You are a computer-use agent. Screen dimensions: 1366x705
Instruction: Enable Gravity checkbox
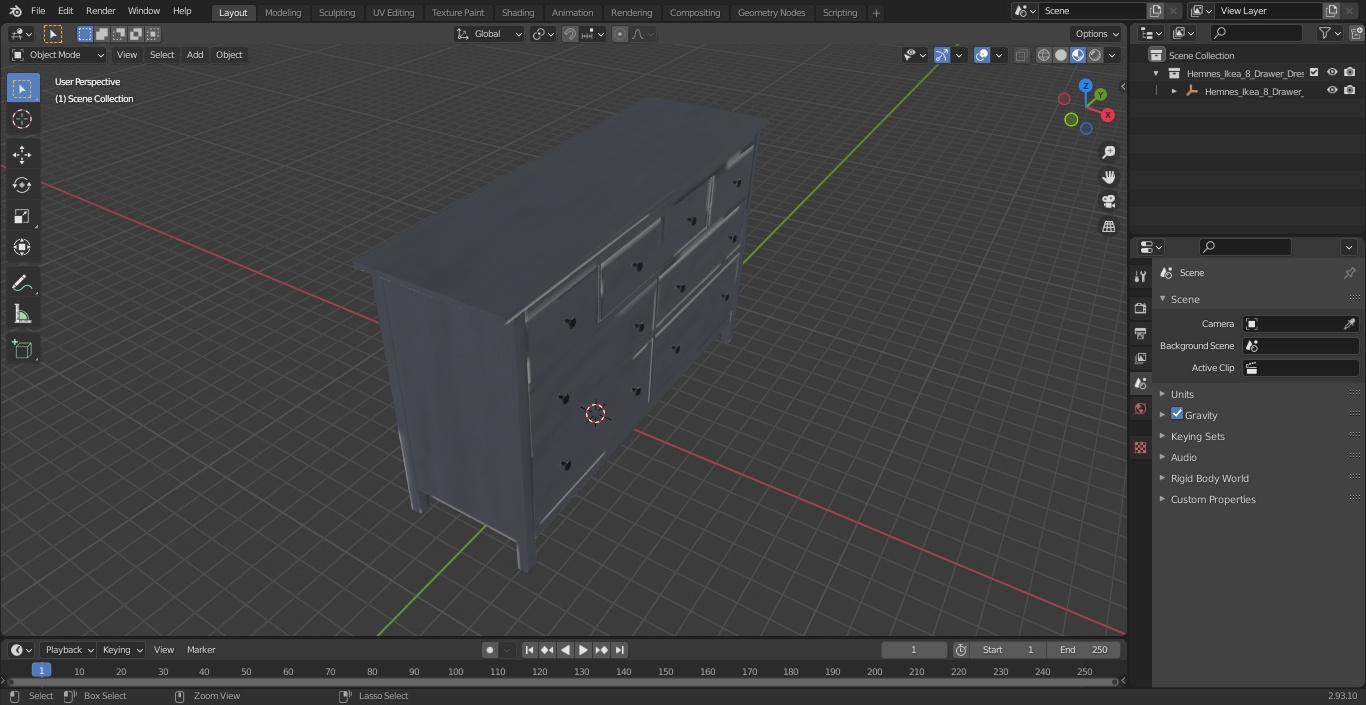pyautogui.click(x=1177, y=414)
